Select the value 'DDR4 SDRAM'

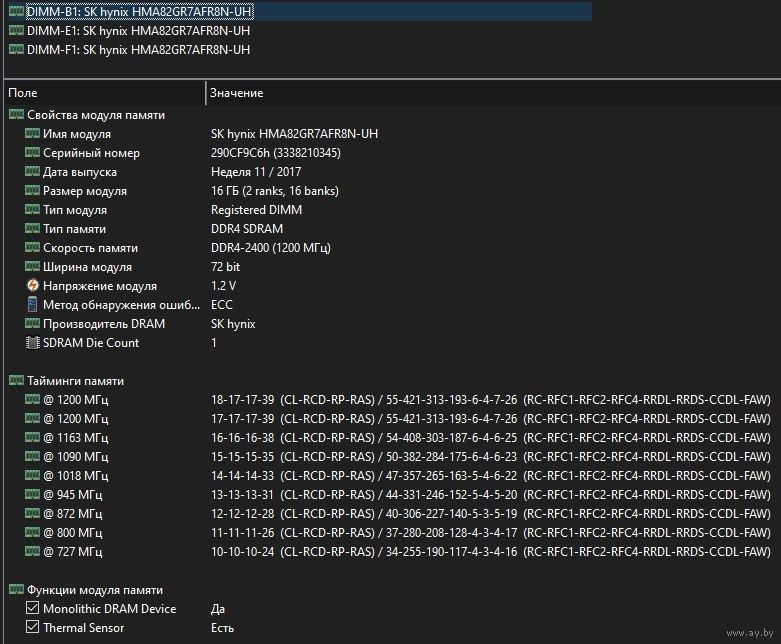[247, 229]
